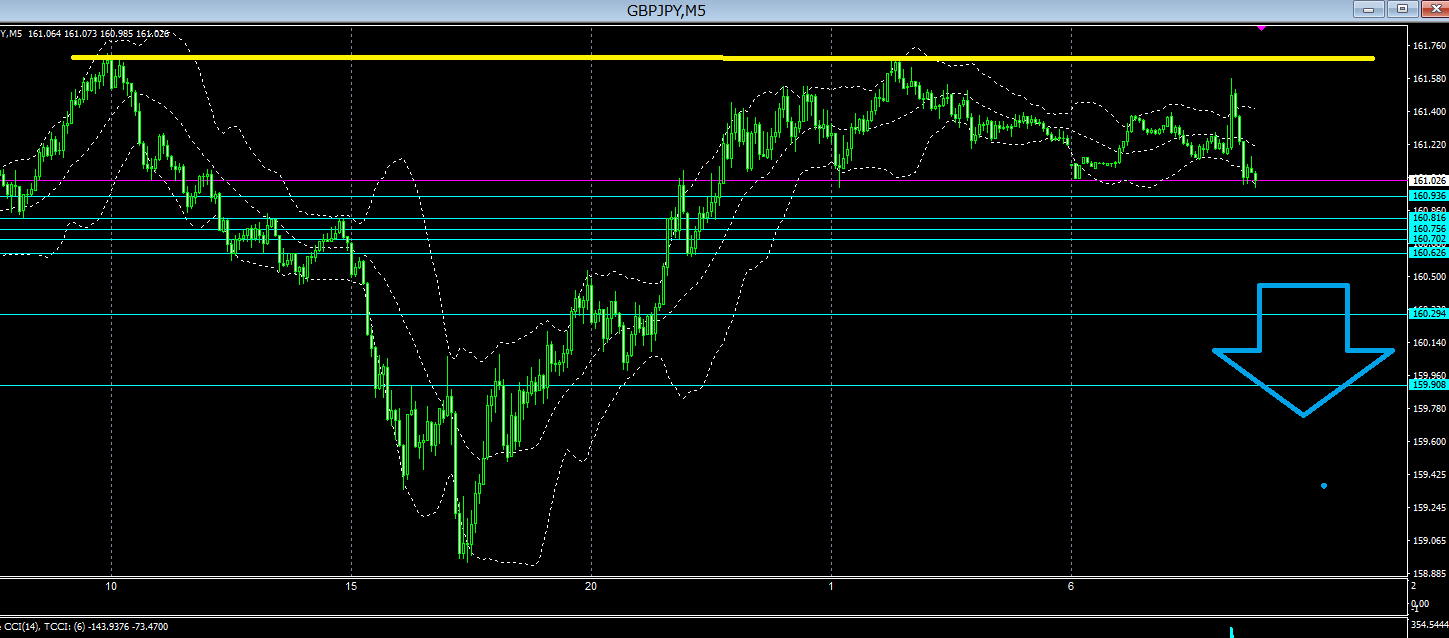Click the magenta triangle chart shift marker
Image resolution: width=1449 pixels, height=638 pixels.
point(1261,28)
